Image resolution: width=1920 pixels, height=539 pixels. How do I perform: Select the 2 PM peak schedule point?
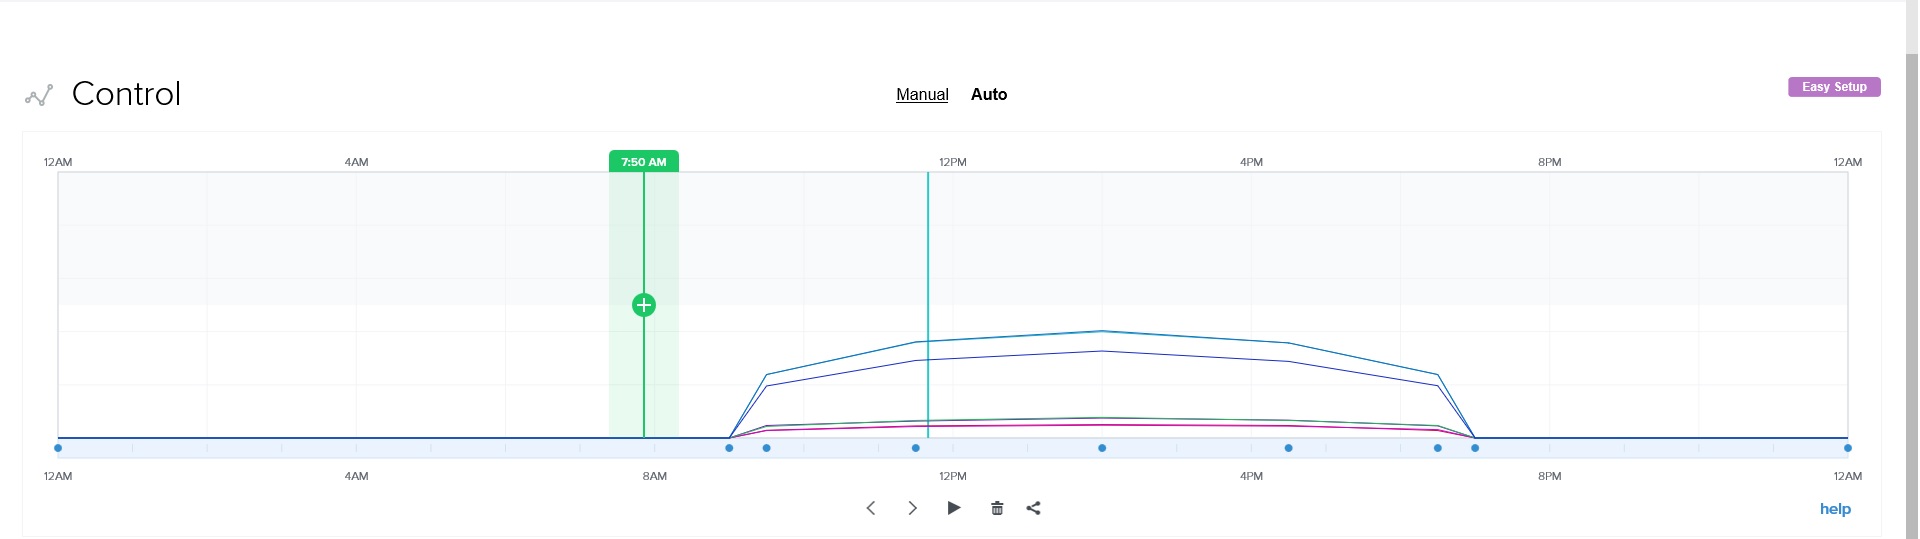click(x=1102, y=448)
